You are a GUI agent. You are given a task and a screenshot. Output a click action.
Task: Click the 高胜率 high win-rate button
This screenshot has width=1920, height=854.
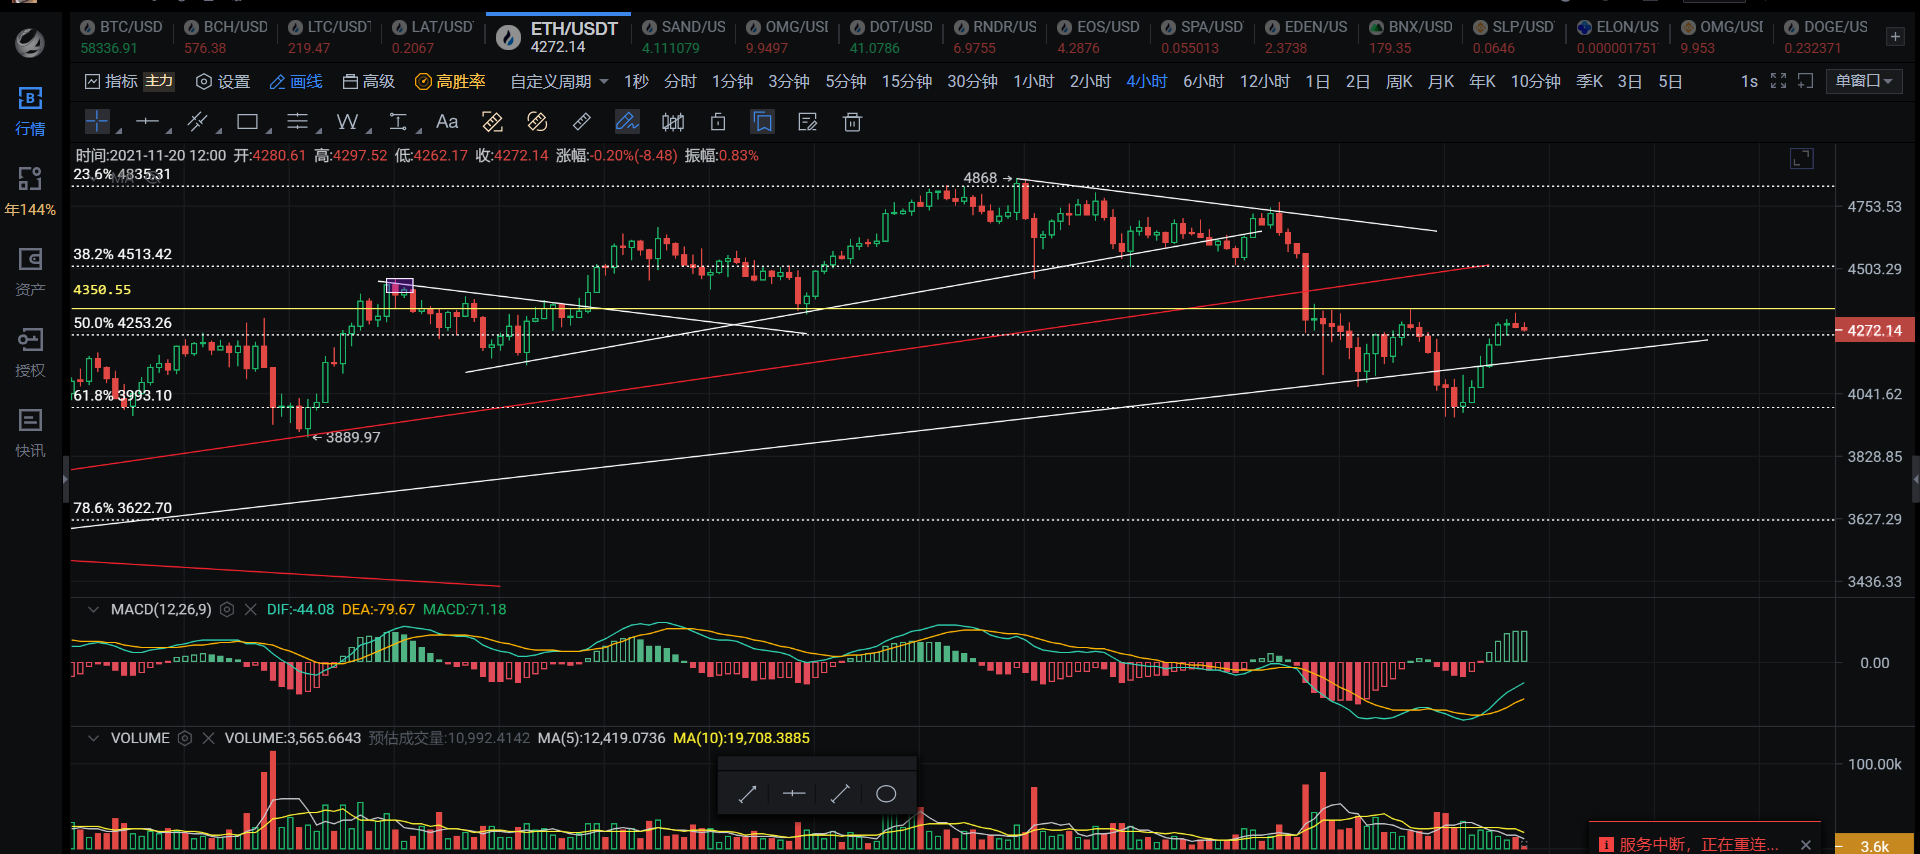[450, 81]
